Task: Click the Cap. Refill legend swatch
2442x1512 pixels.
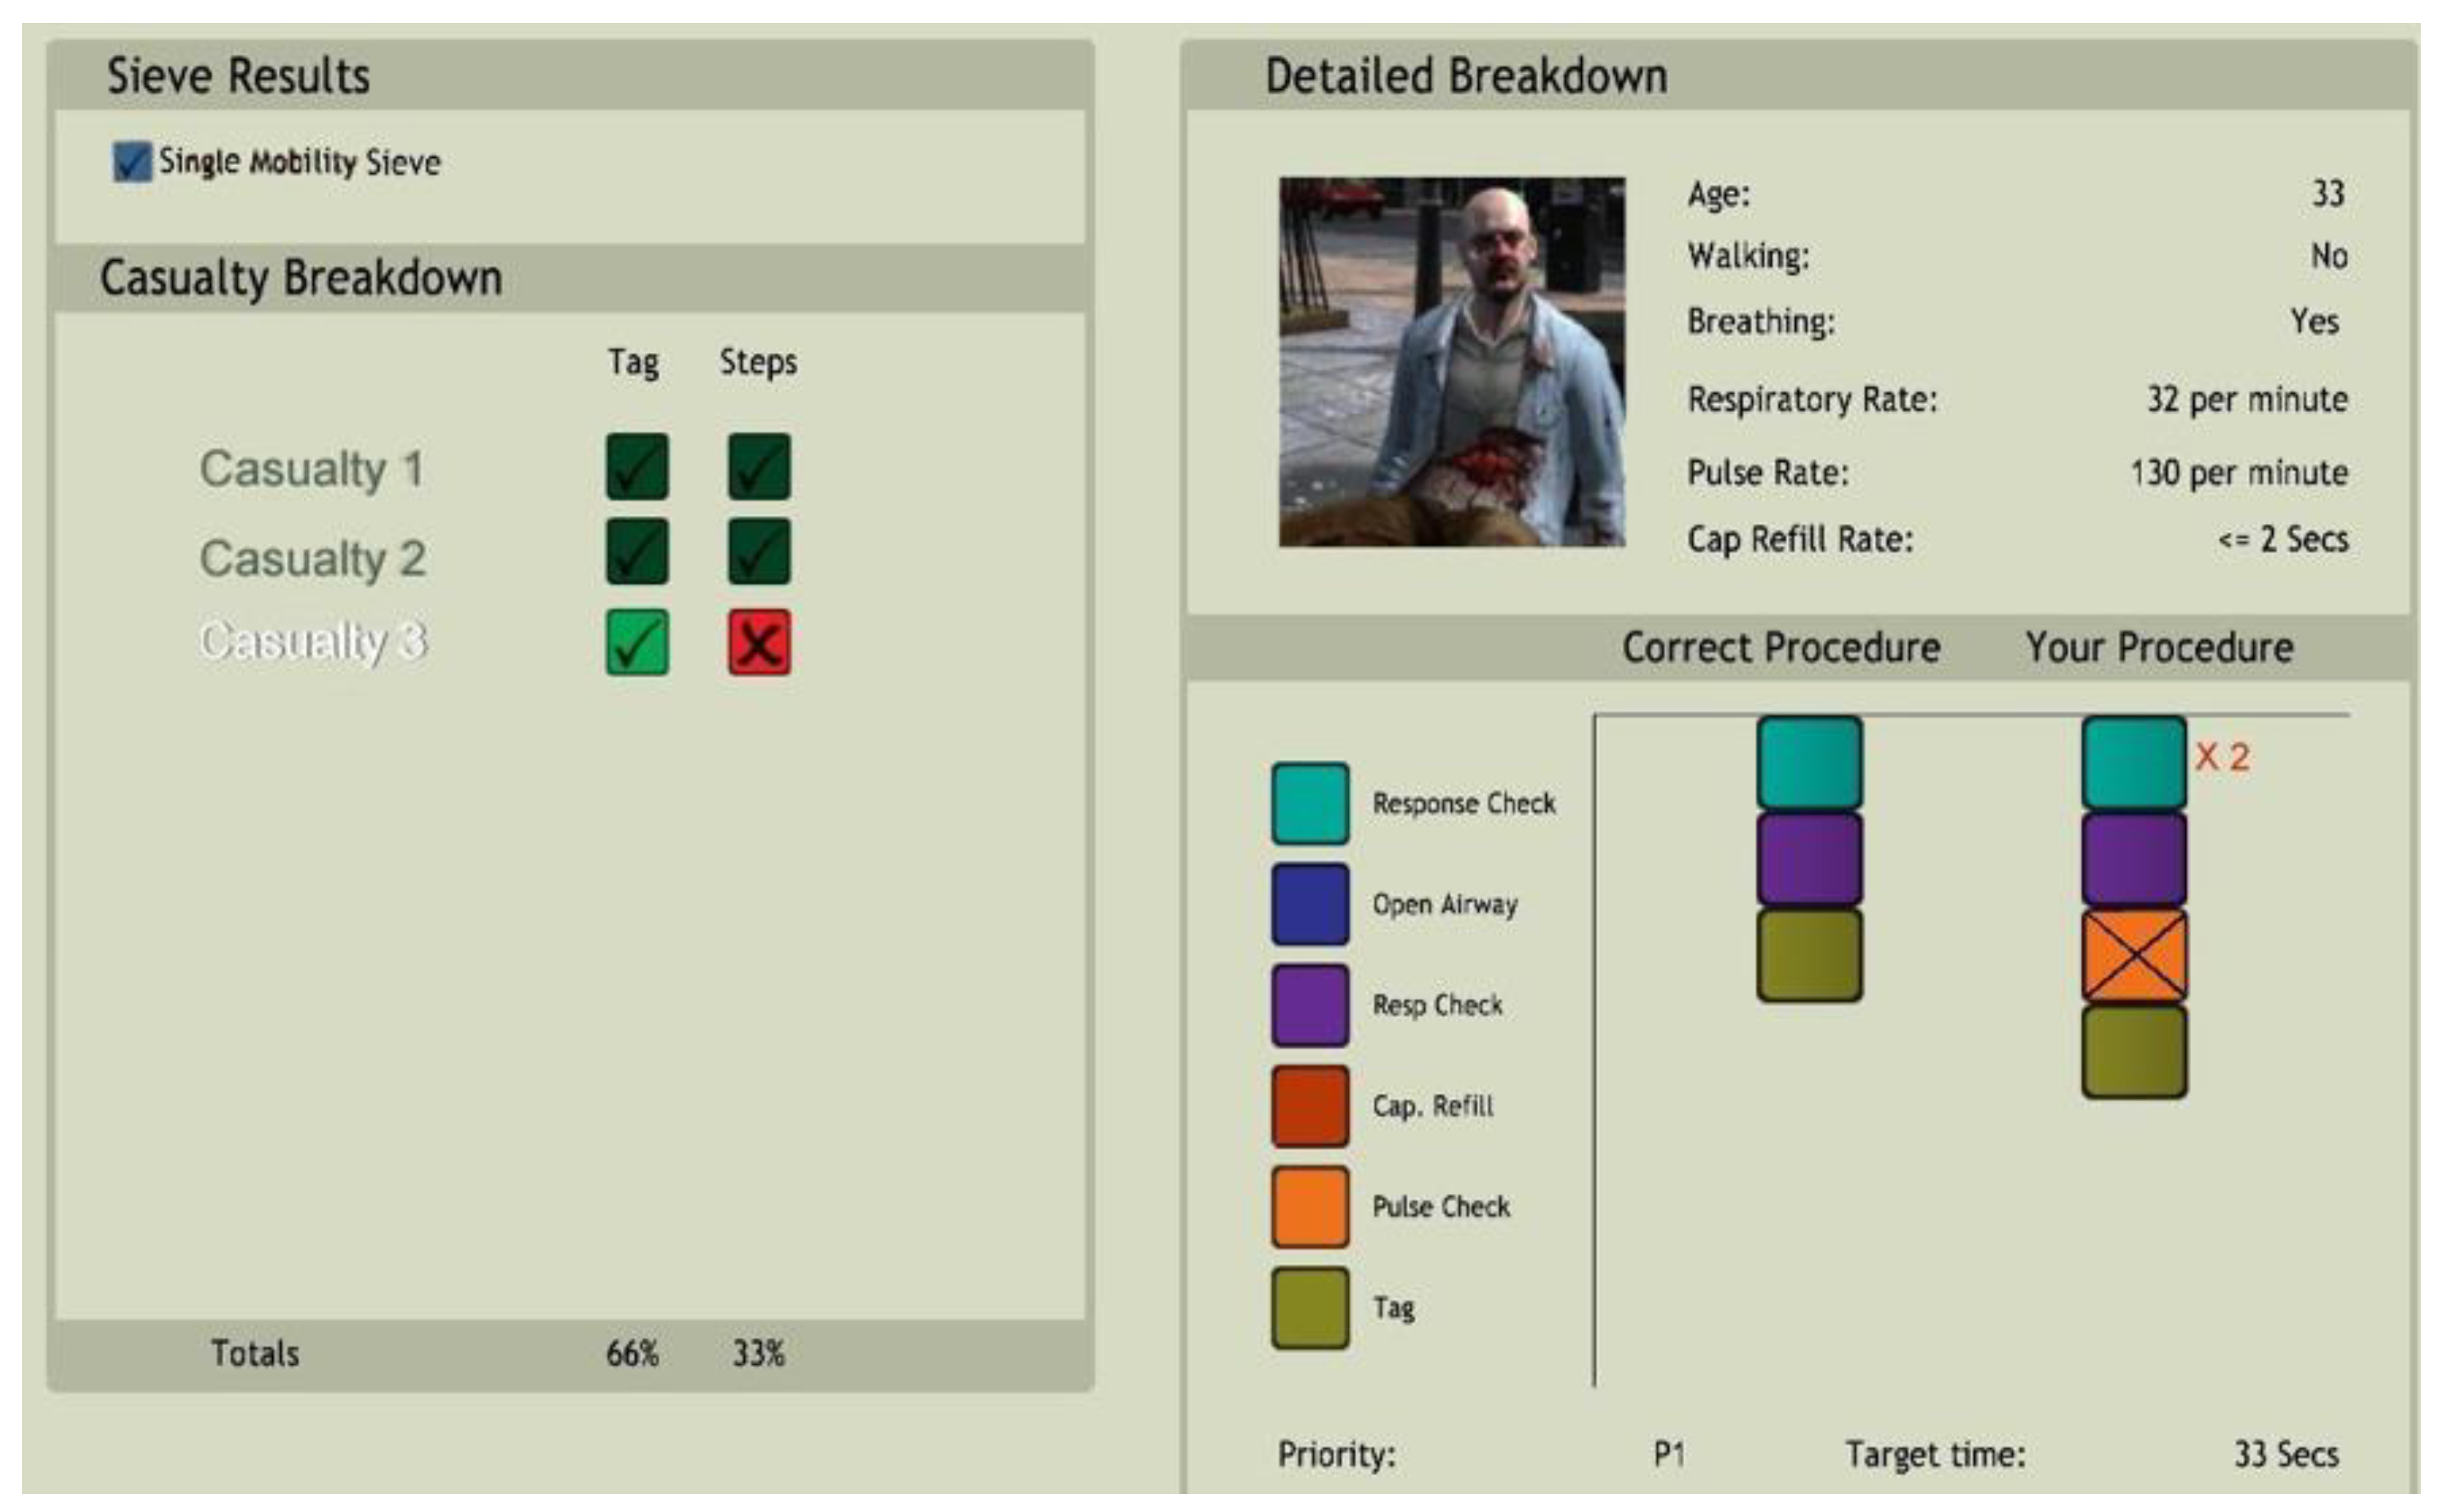Action: (1310, 1106)
